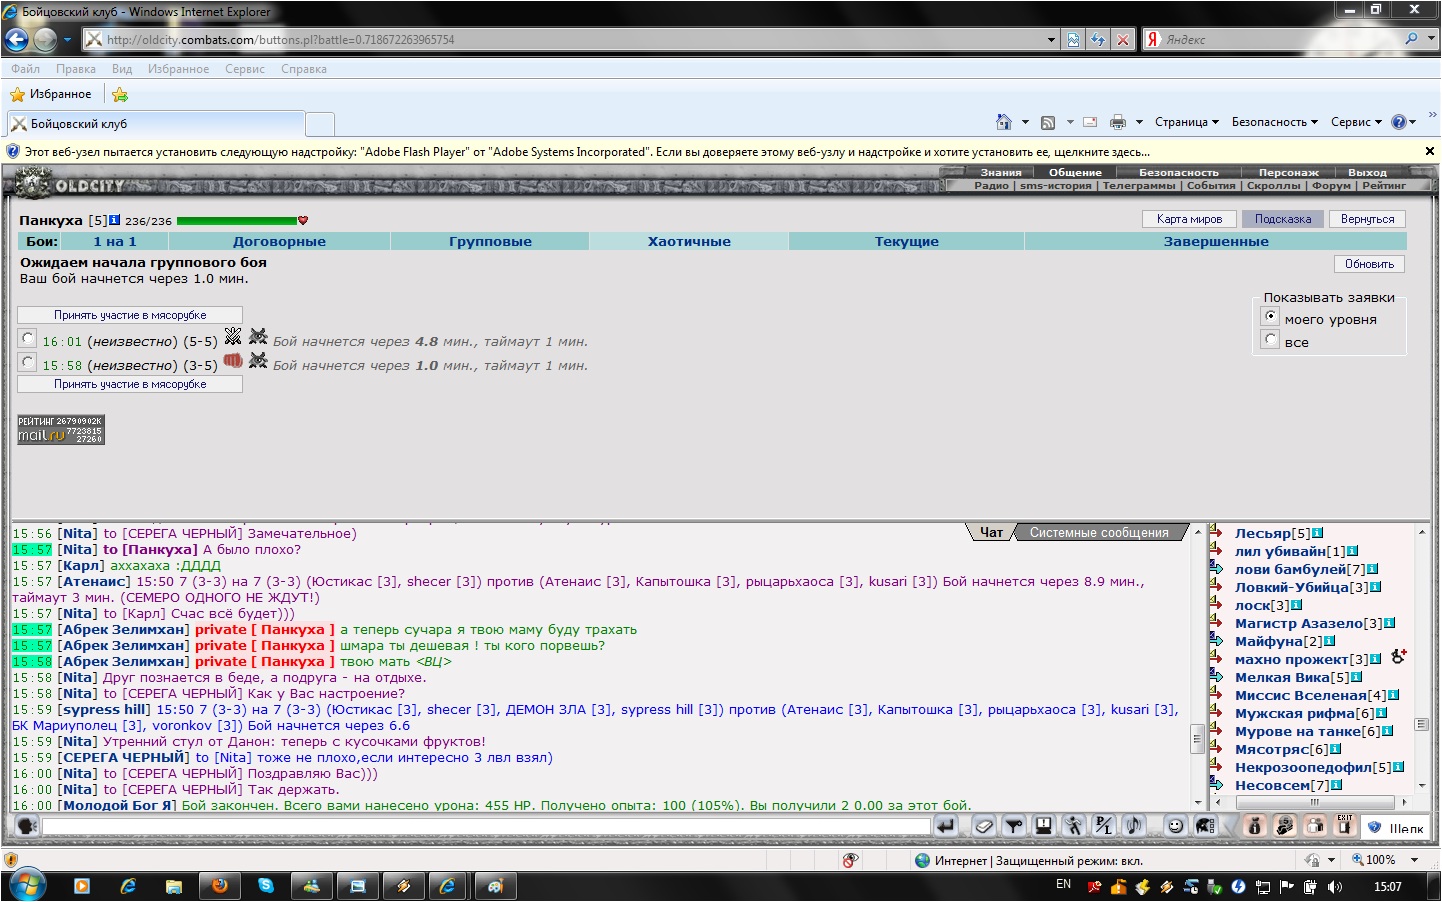Image resolution: width=1442 pixels, height=902 pixels.
Task: Switch to the Хаотичные battles tab
Action: (689, 241)
